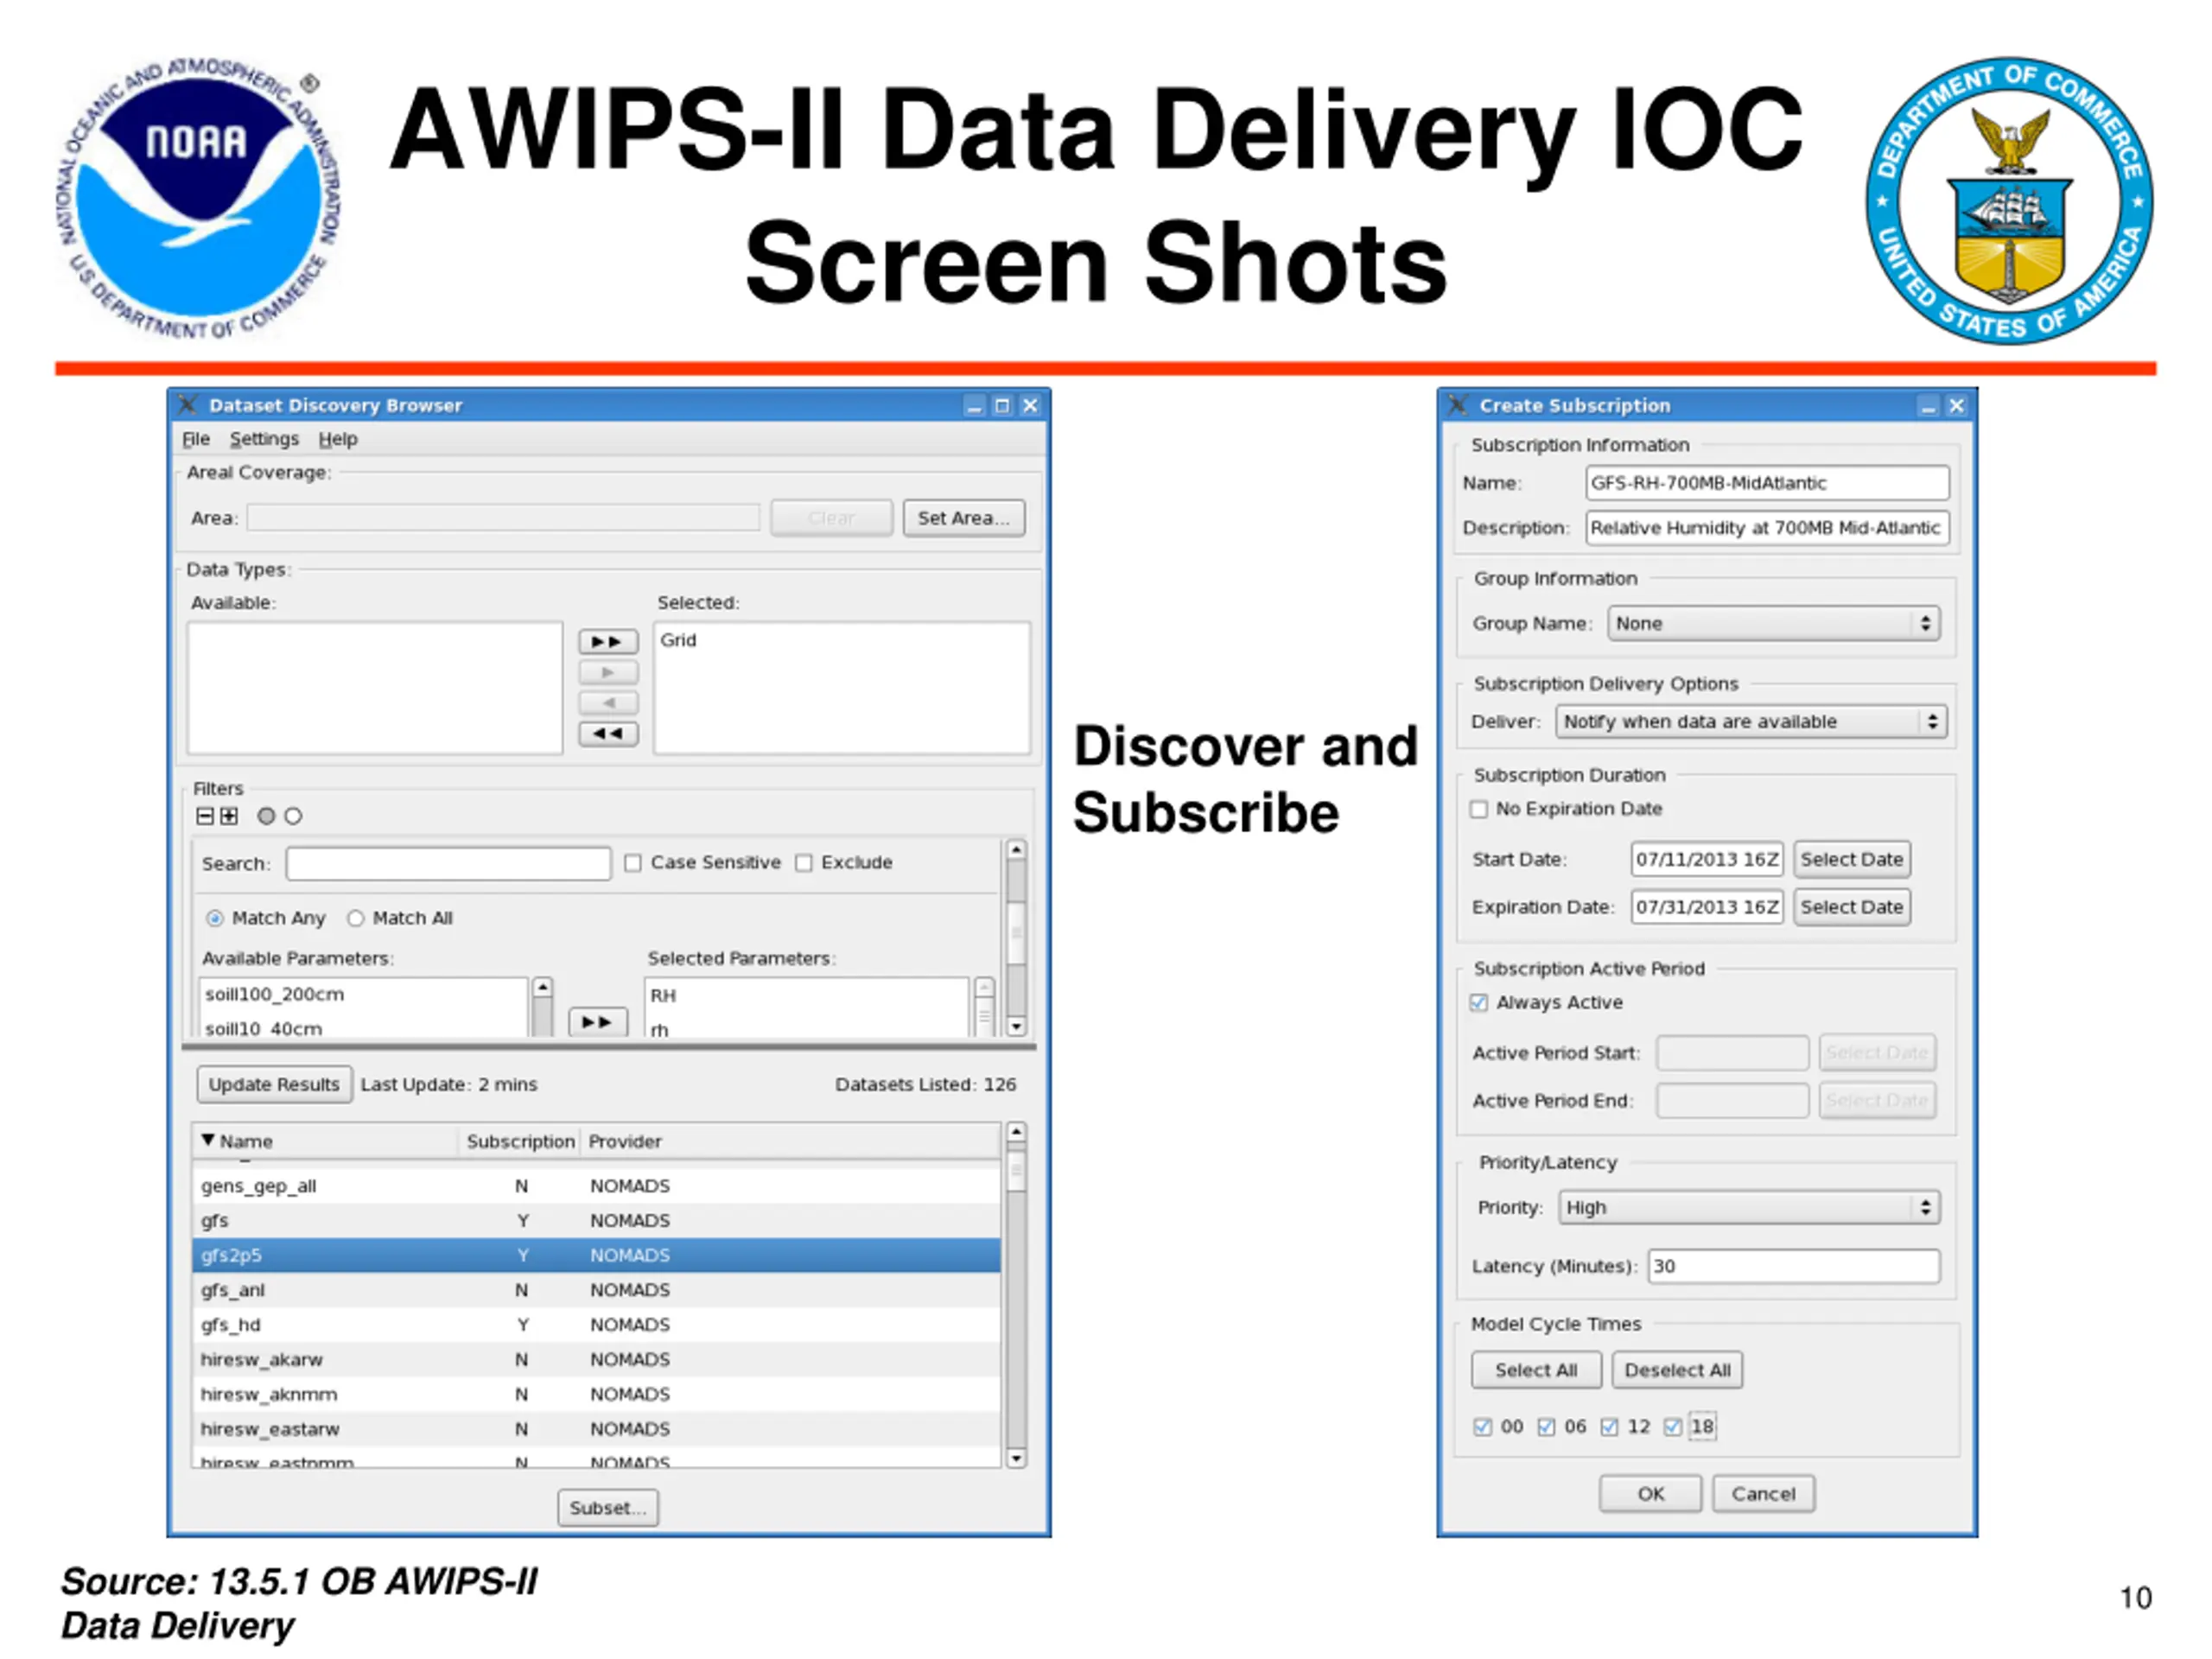
Task: Select gfs2p5 dataset row
Action: 596,1255
